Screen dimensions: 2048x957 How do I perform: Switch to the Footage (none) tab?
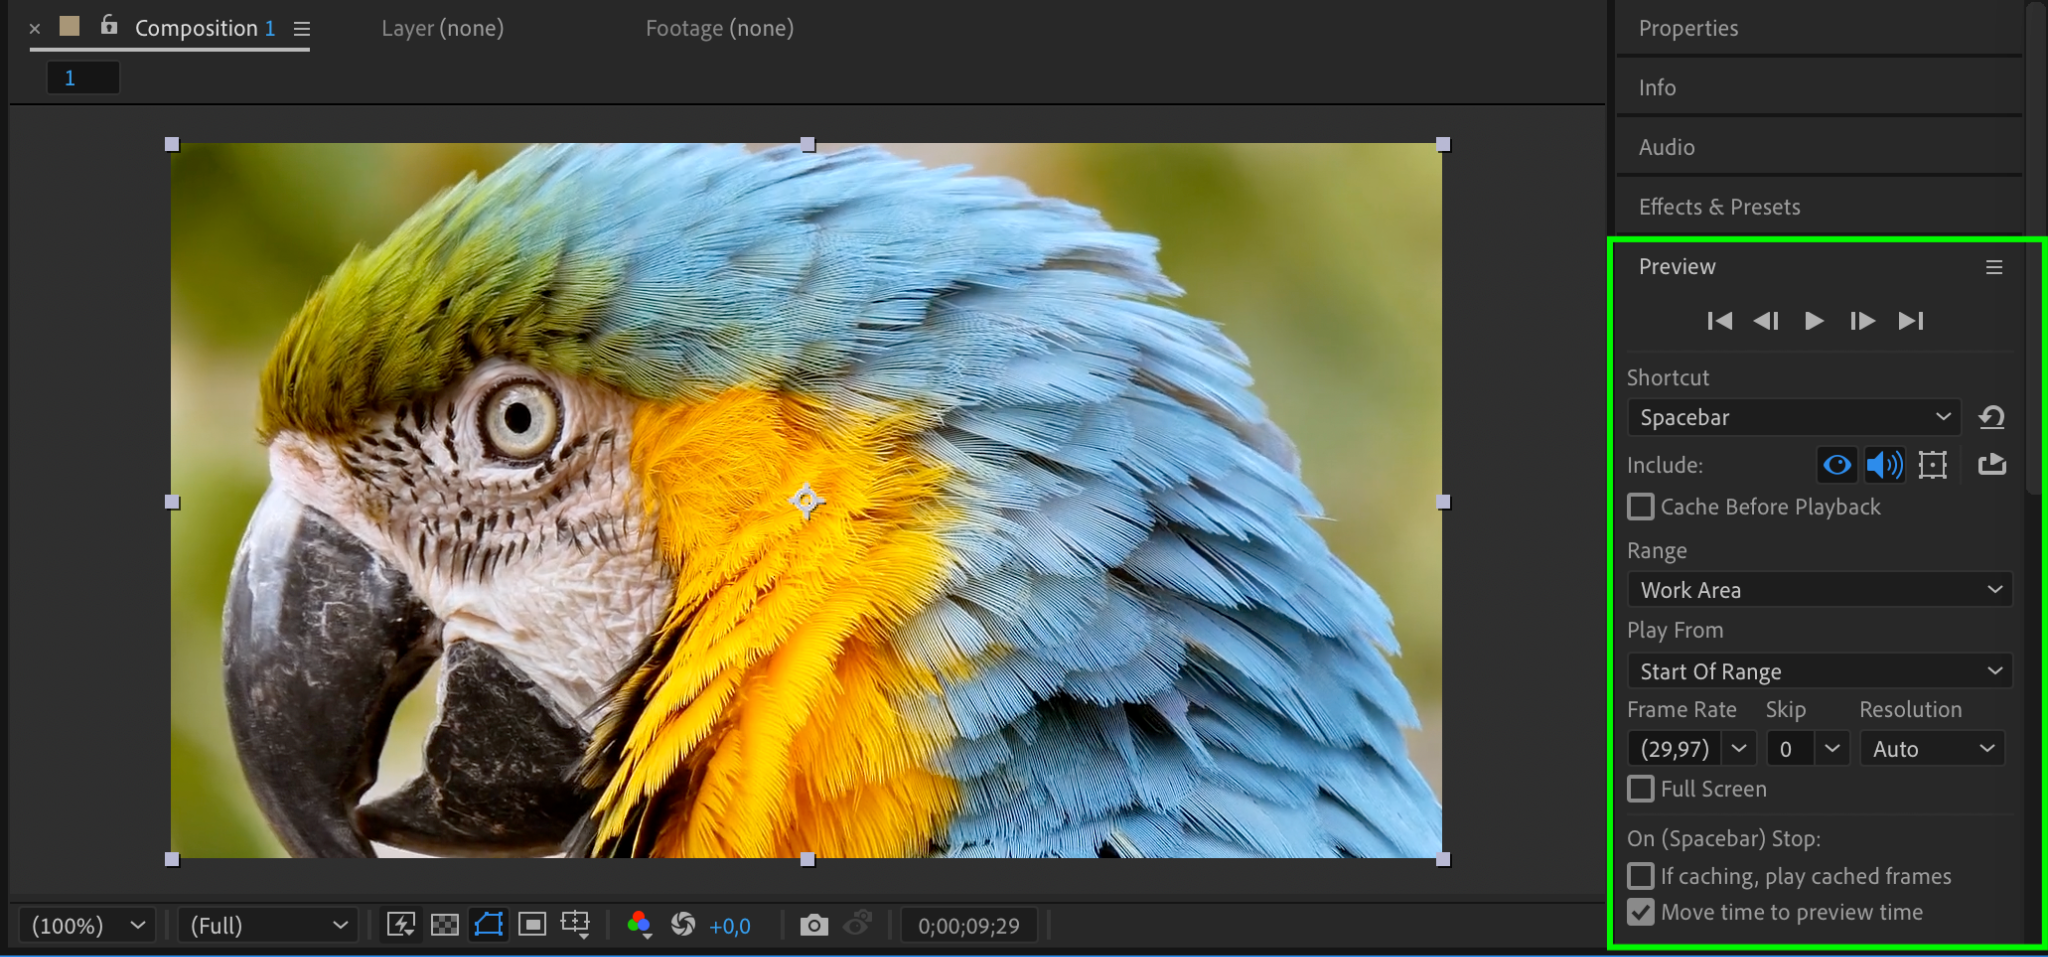tap(719, 29)
